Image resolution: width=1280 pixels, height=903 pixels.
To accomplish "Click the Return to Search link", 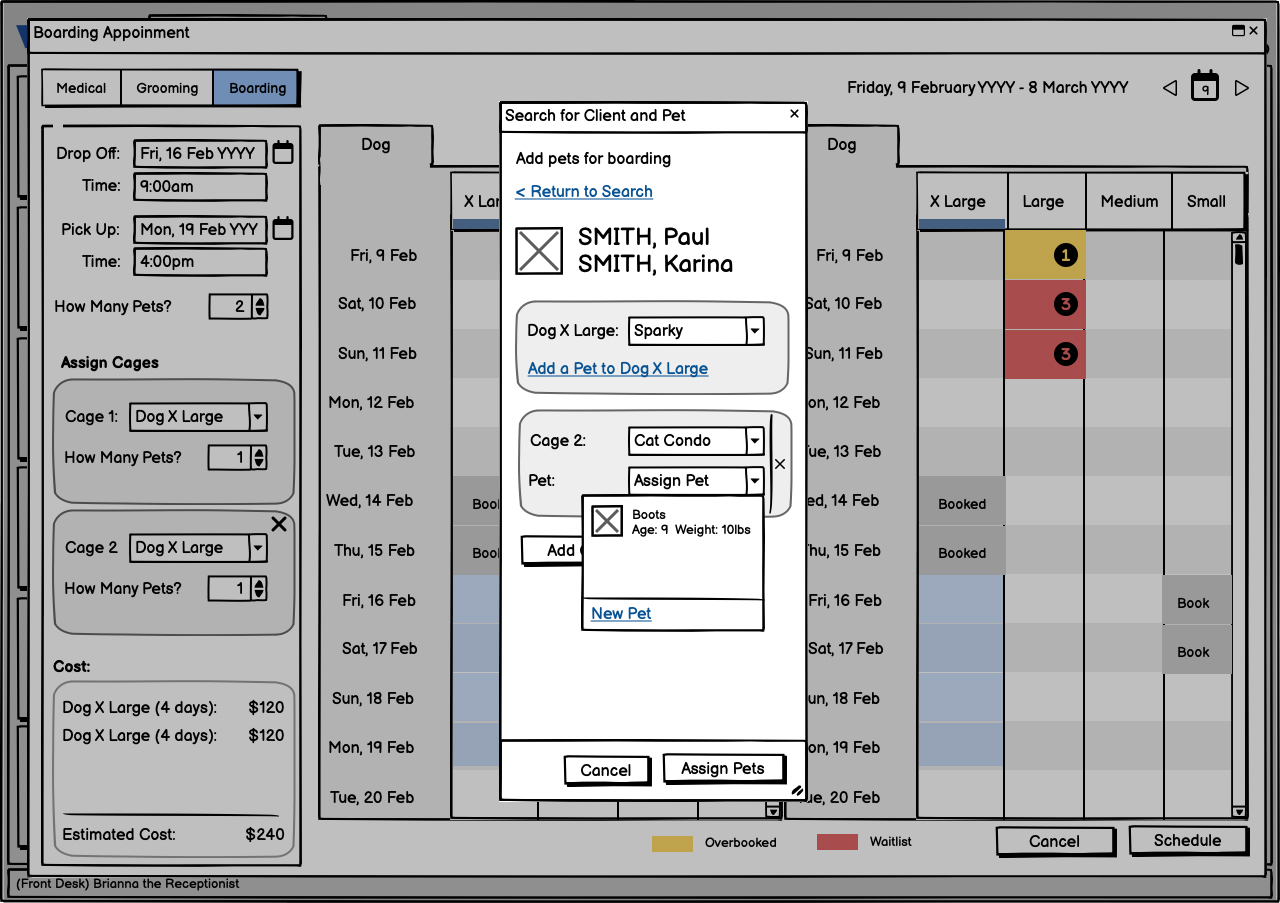I will (584, 192).
